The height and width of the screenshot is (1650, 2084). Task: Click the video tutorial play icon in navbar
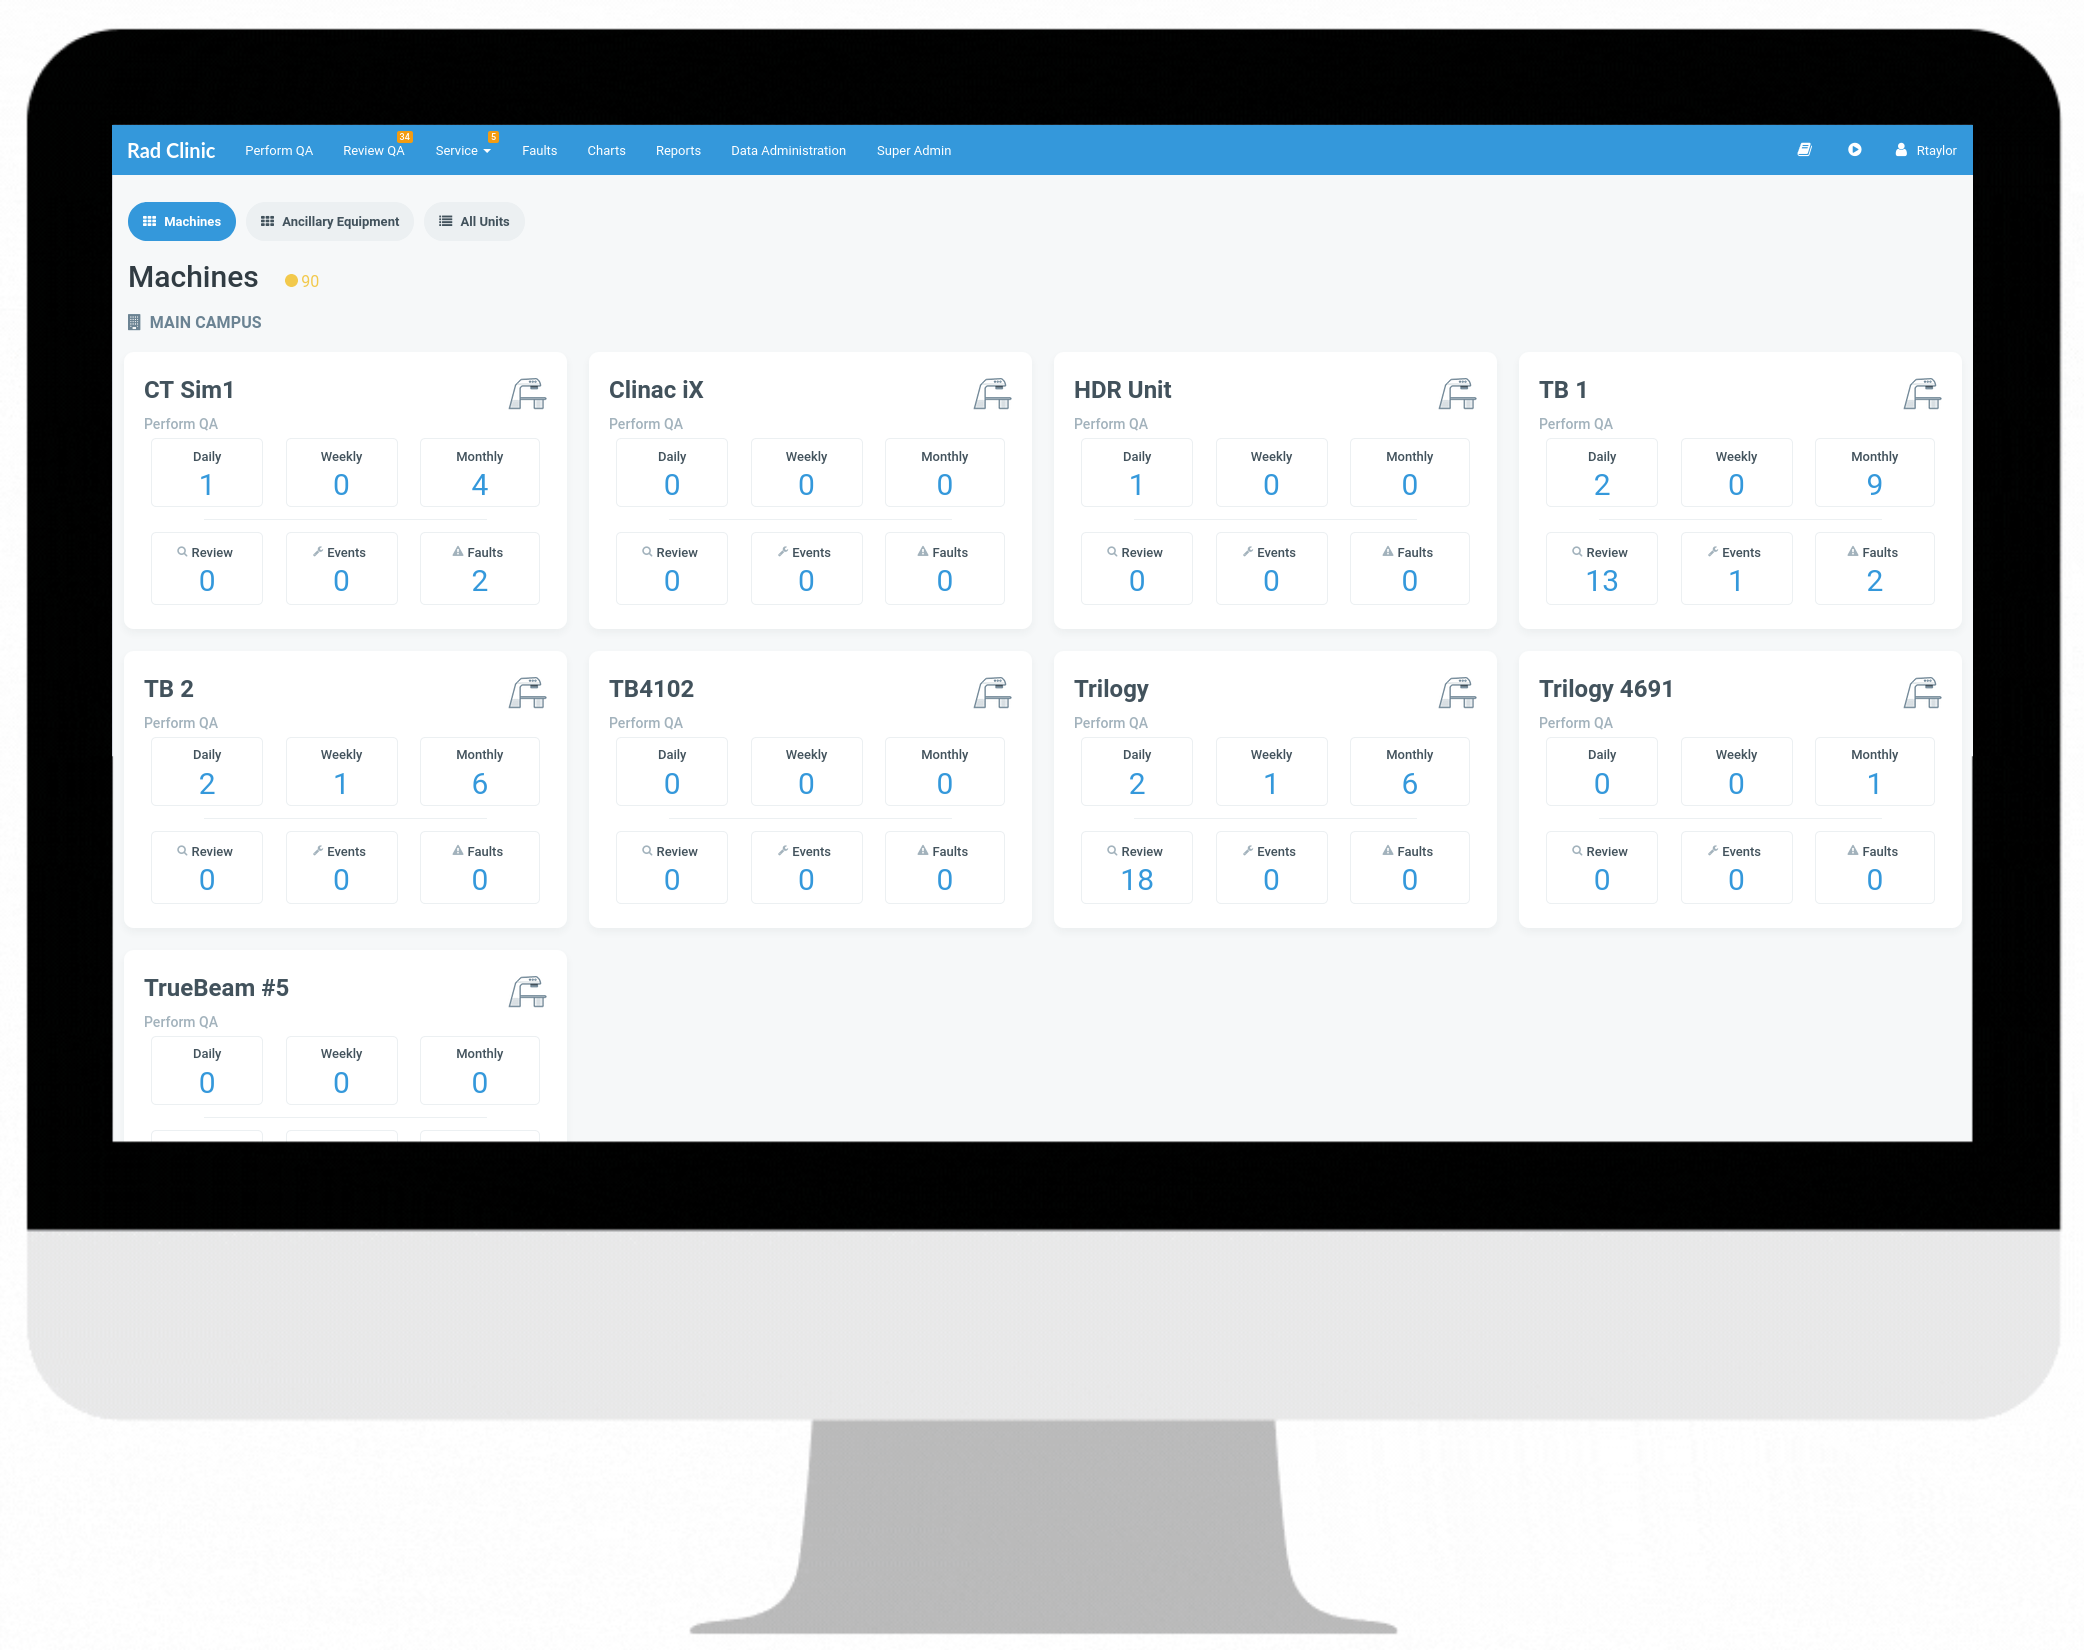1855,150
